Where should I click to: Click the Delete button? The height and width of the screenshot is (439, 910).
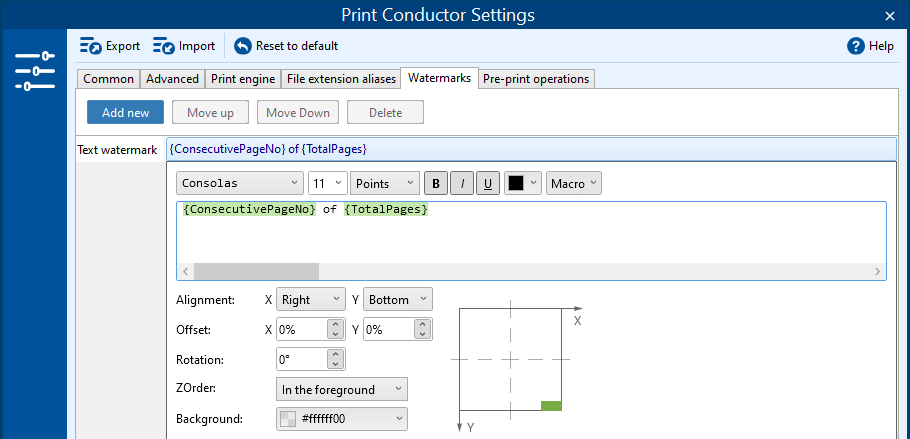coord(385,113)
